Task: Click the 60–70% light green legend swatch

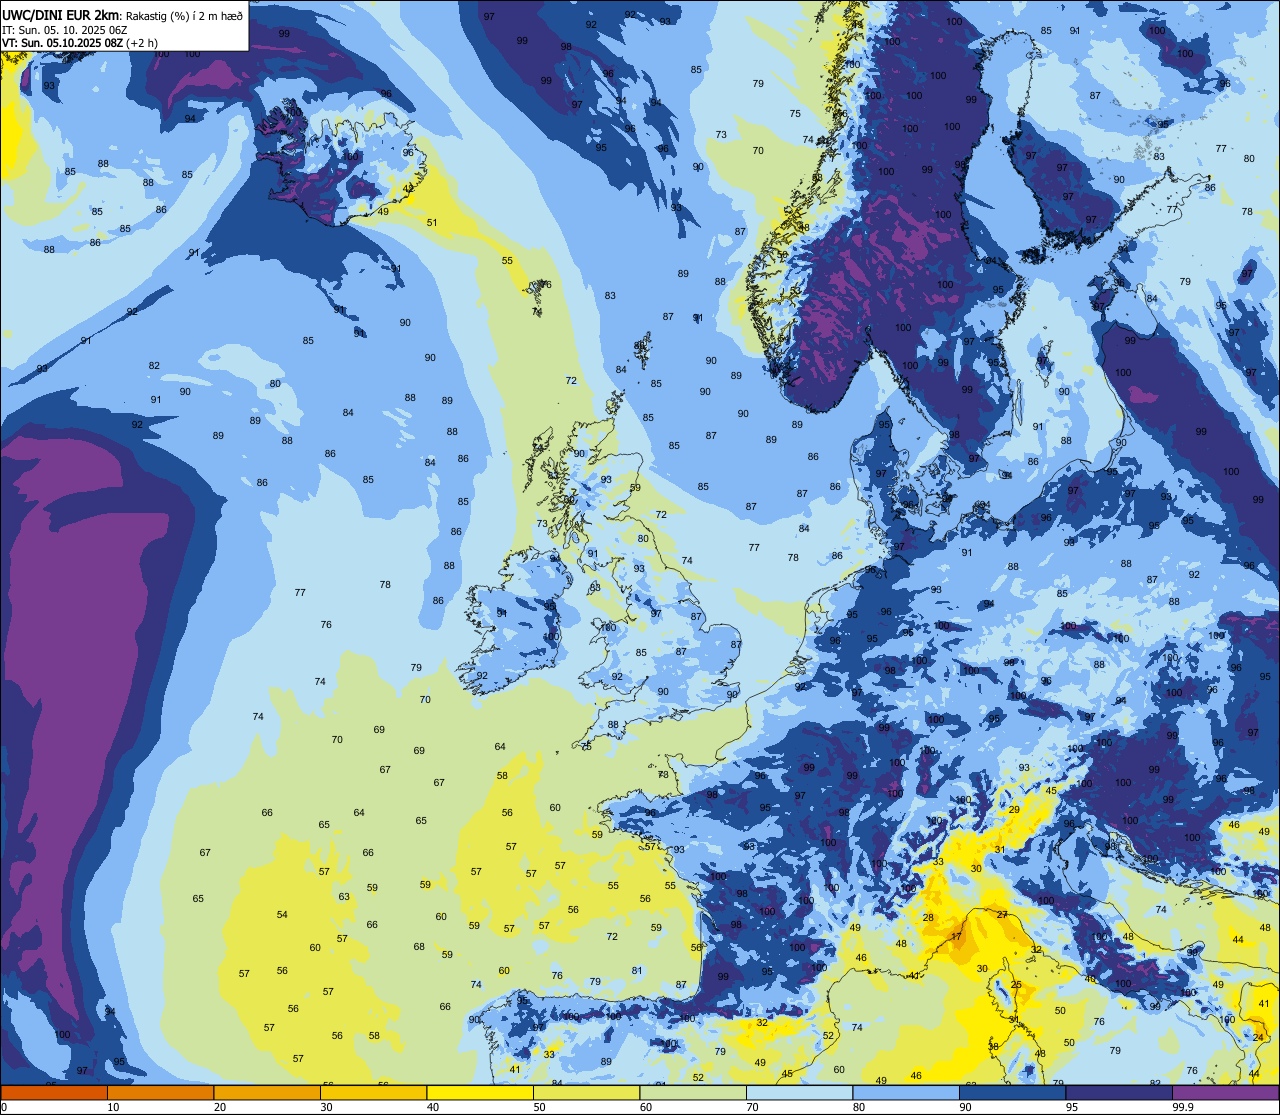Action: pyautogui.click(x=693, y=1092)
